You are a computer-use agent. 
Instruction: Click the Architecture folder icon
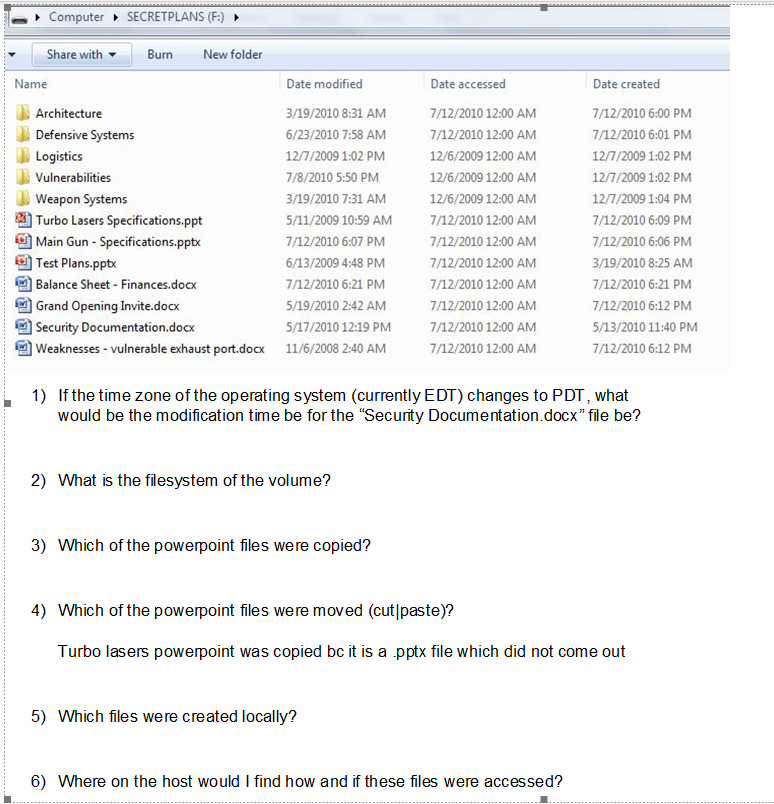point(23,113)
